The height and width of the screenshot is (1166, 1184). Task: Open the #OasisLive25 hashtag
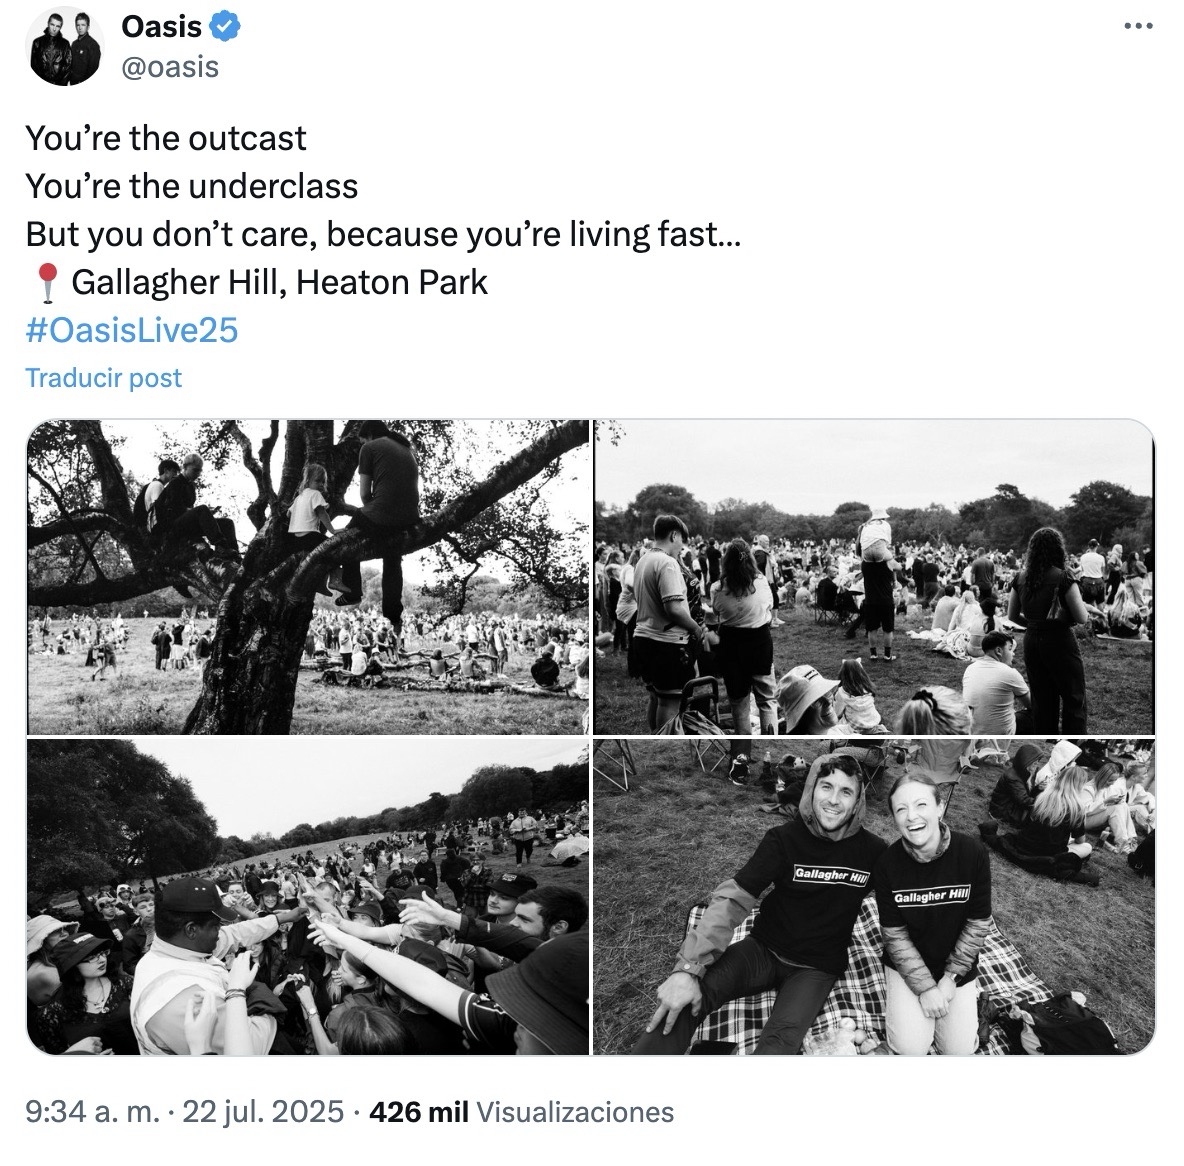click(x=132, y=330)
